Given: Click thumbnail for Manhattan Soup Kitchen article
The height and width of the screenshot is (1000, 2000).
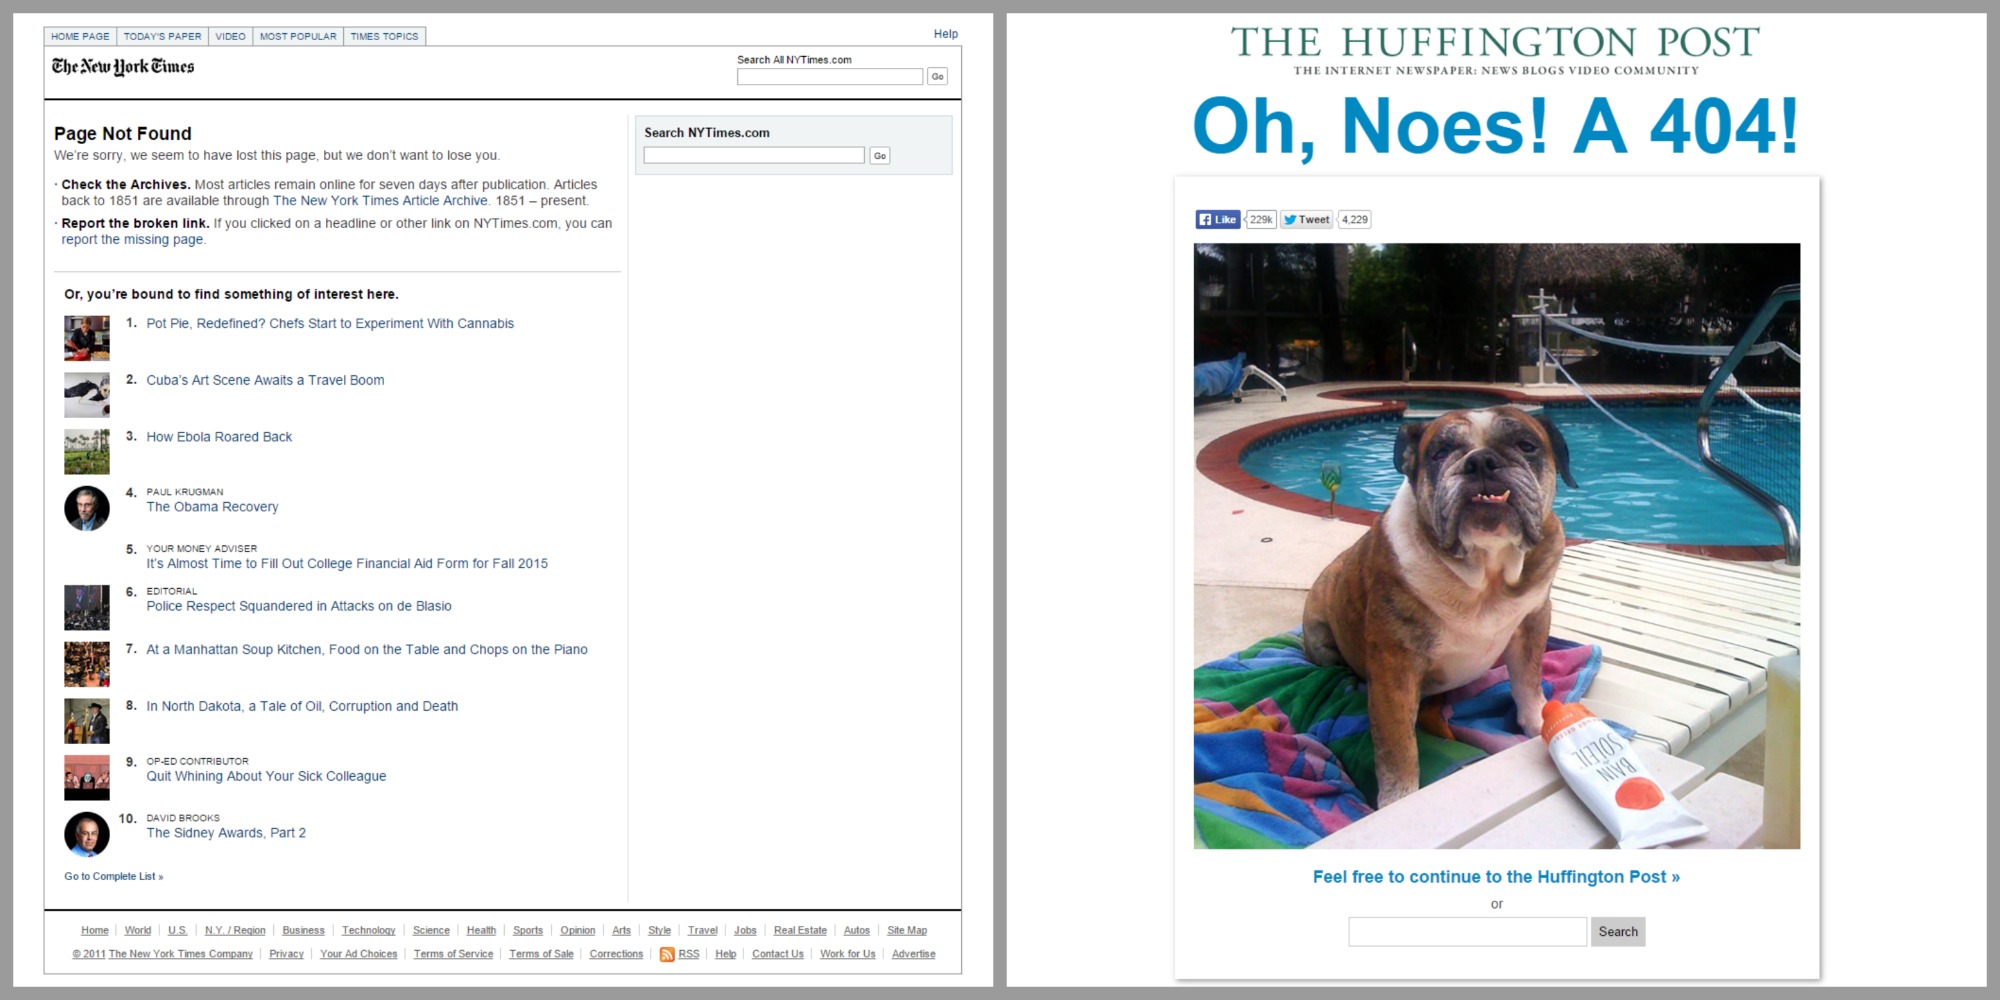Looking at the screenshot, I should (x=87, y=665).
